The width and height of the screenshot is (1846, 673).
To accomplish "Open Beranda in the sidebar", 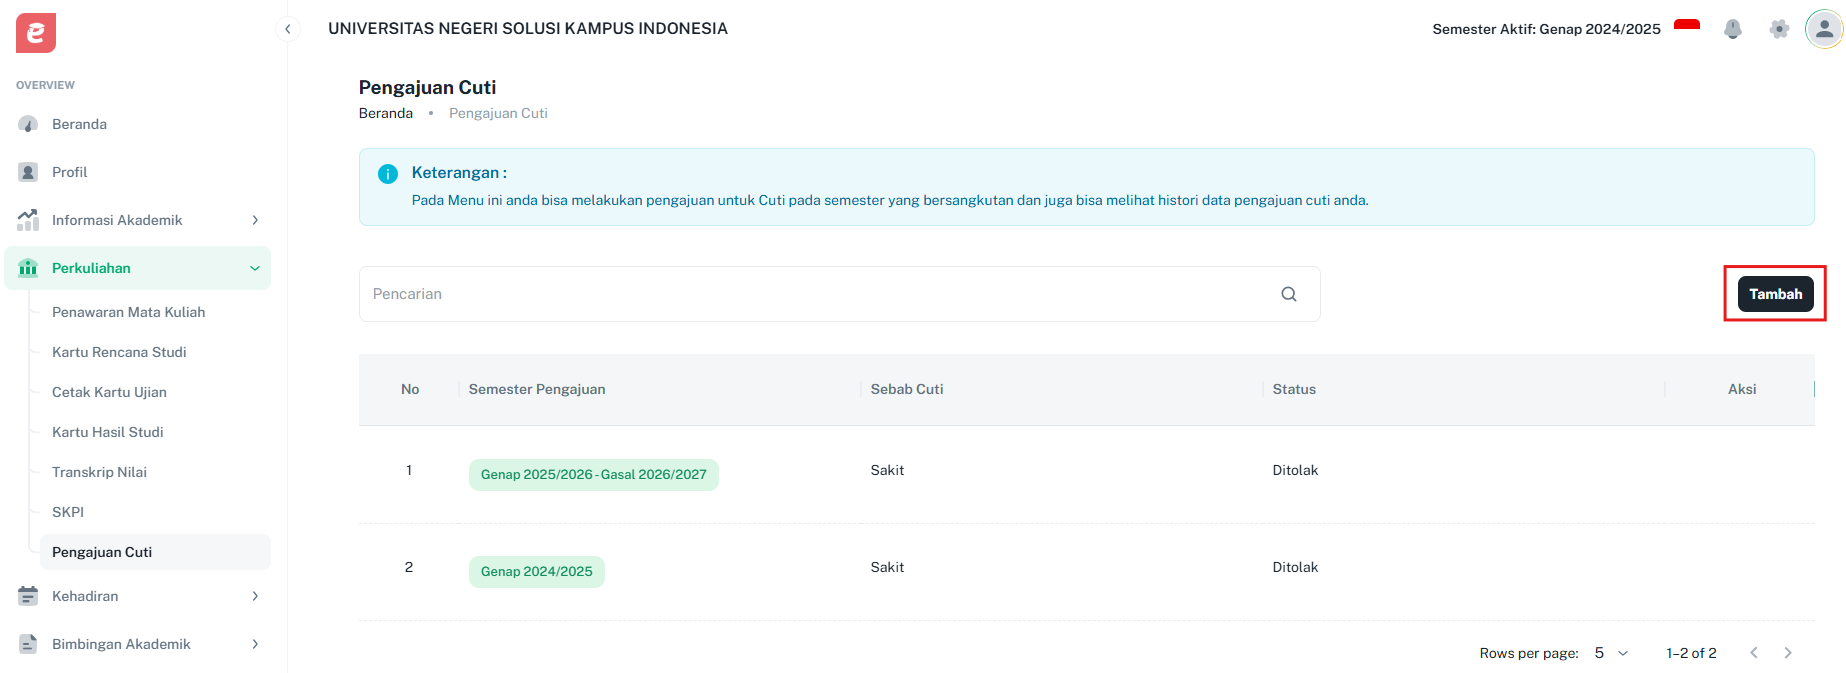I will (137, 124).
